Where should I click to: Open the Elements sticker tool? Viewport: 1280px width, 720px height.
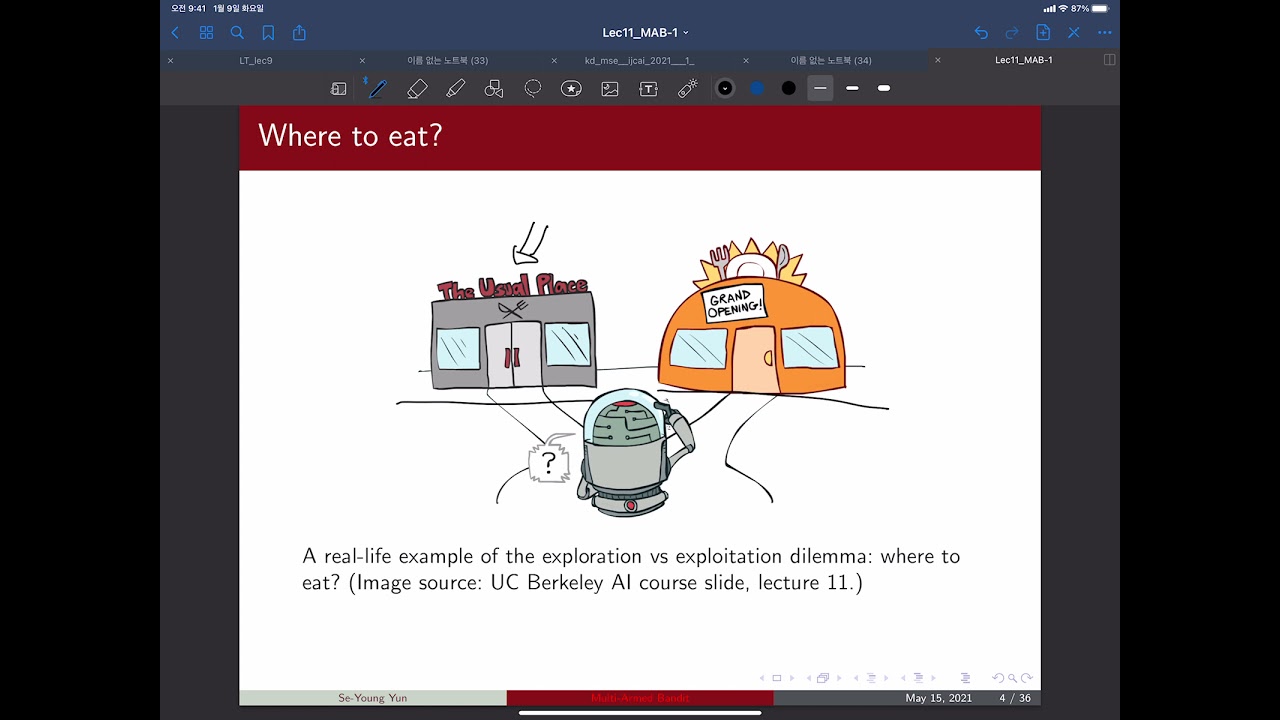[571, 89]
